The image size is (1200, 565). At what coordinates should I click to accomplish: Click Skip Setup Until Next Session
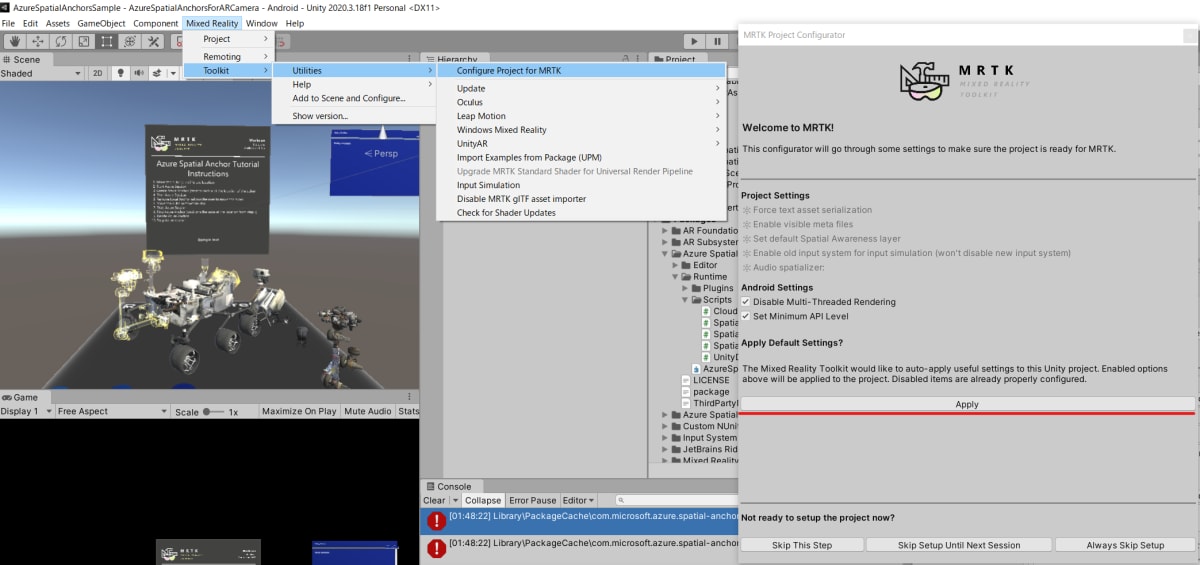click(959, 545)
